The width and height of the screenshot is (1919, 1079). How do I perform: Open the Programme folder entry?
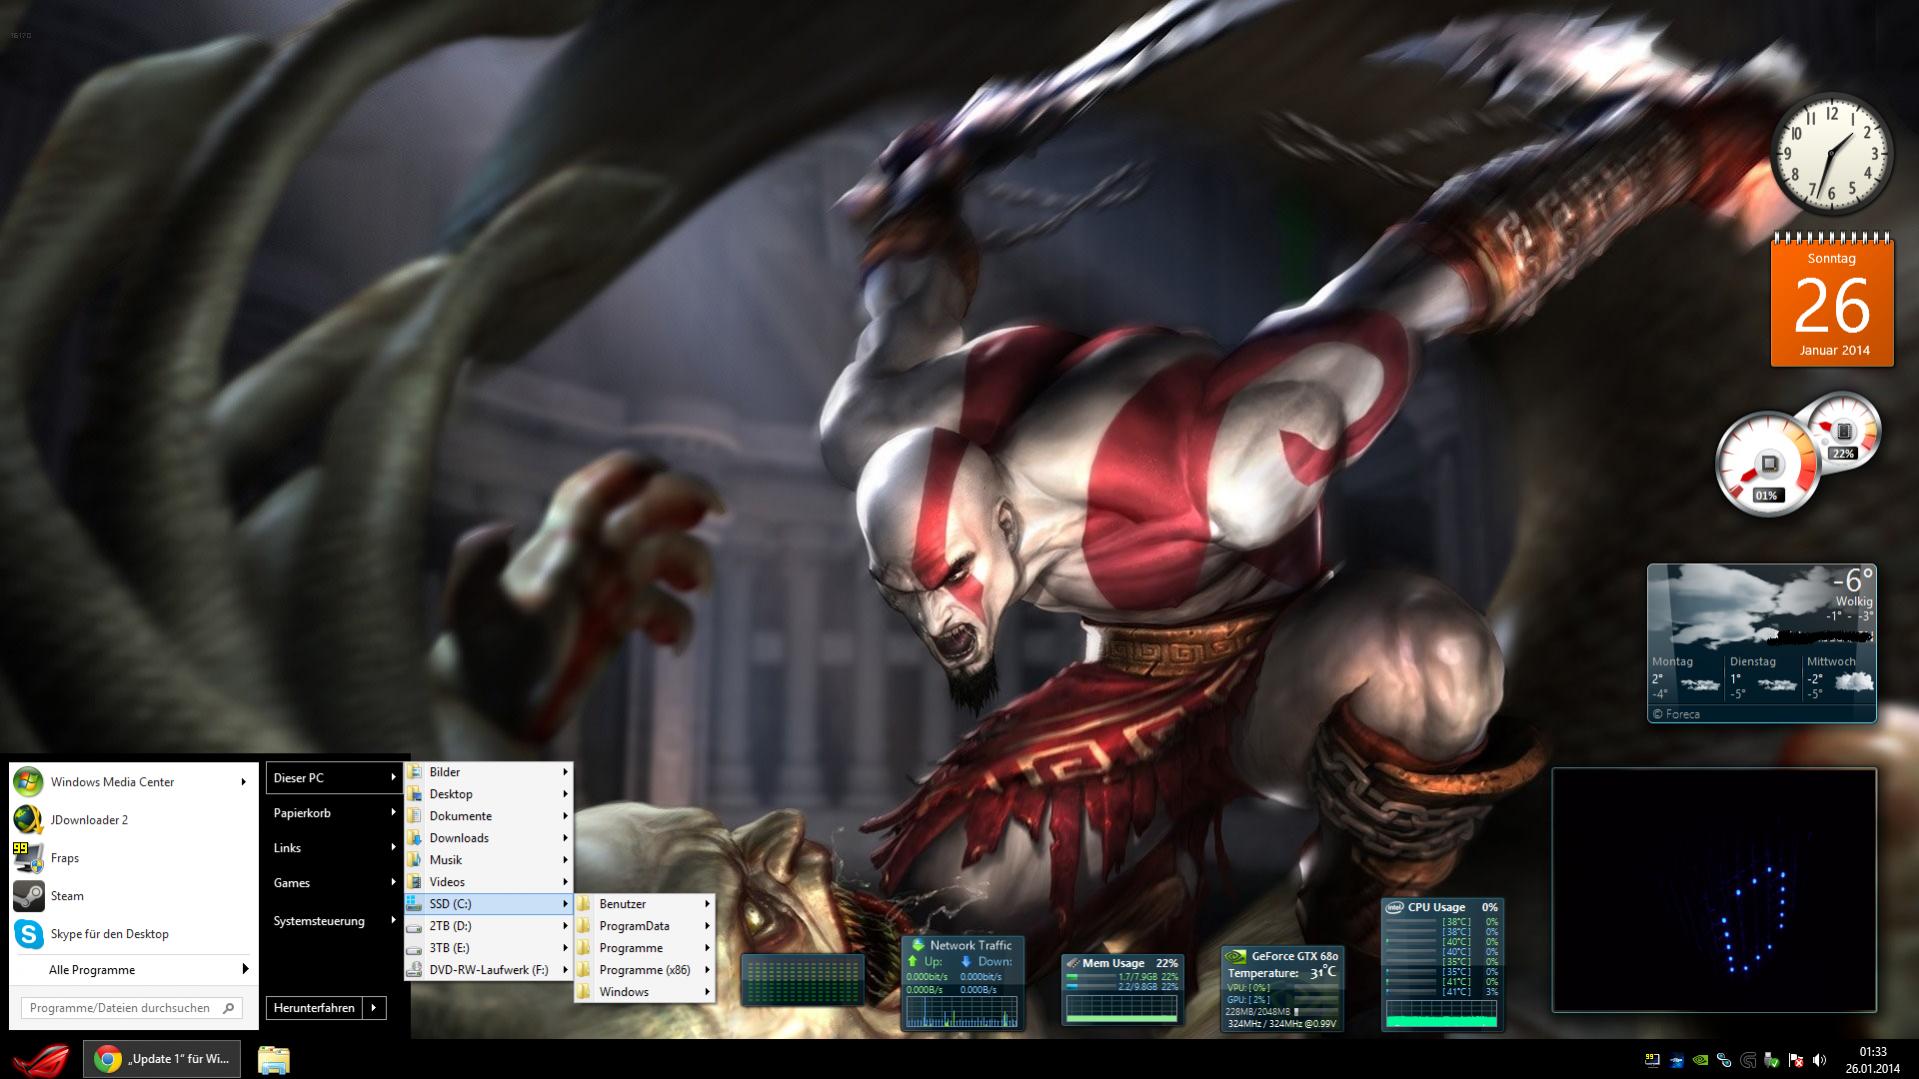pos(644,948)
